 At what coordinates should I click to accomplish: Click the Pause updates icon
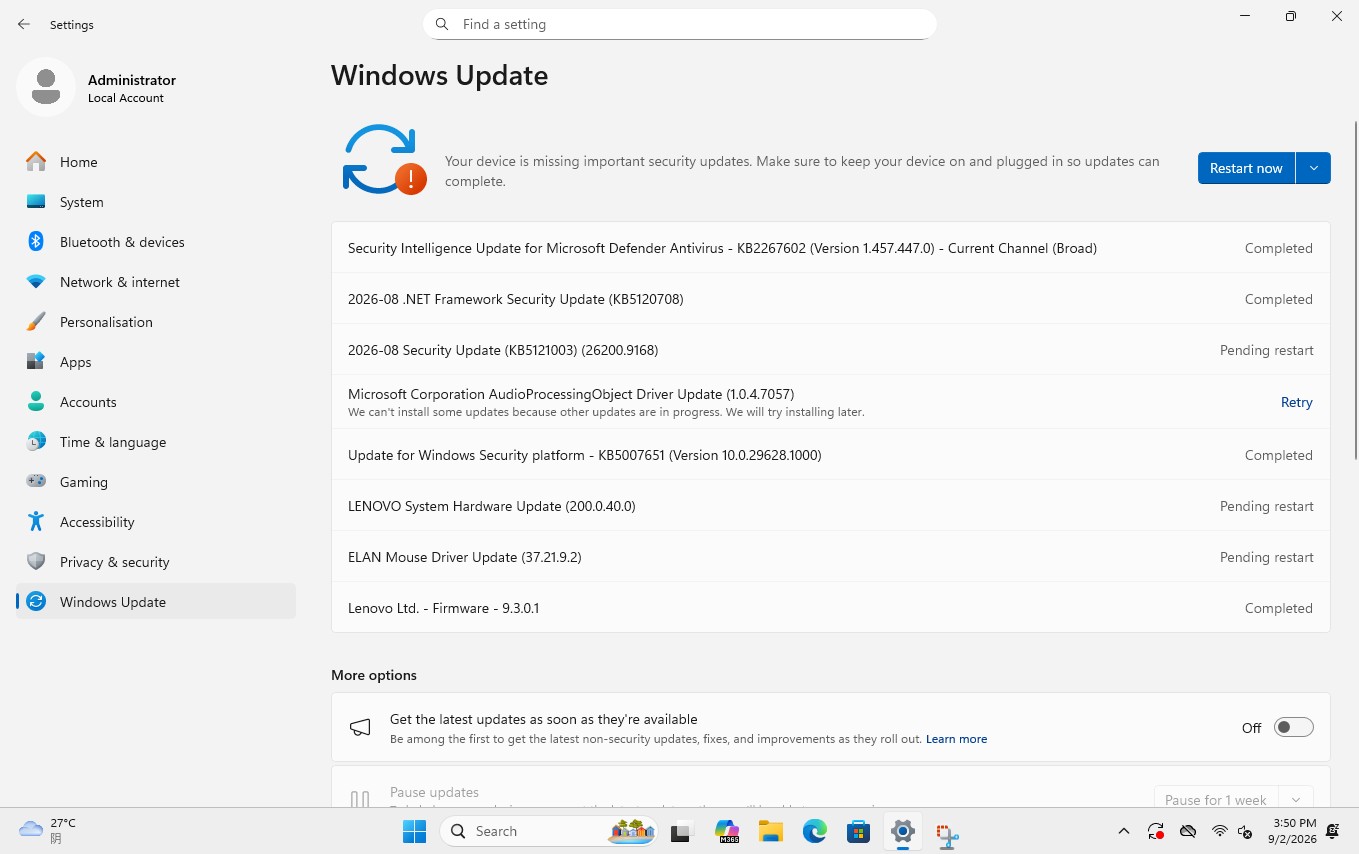(x=360, y=798)
